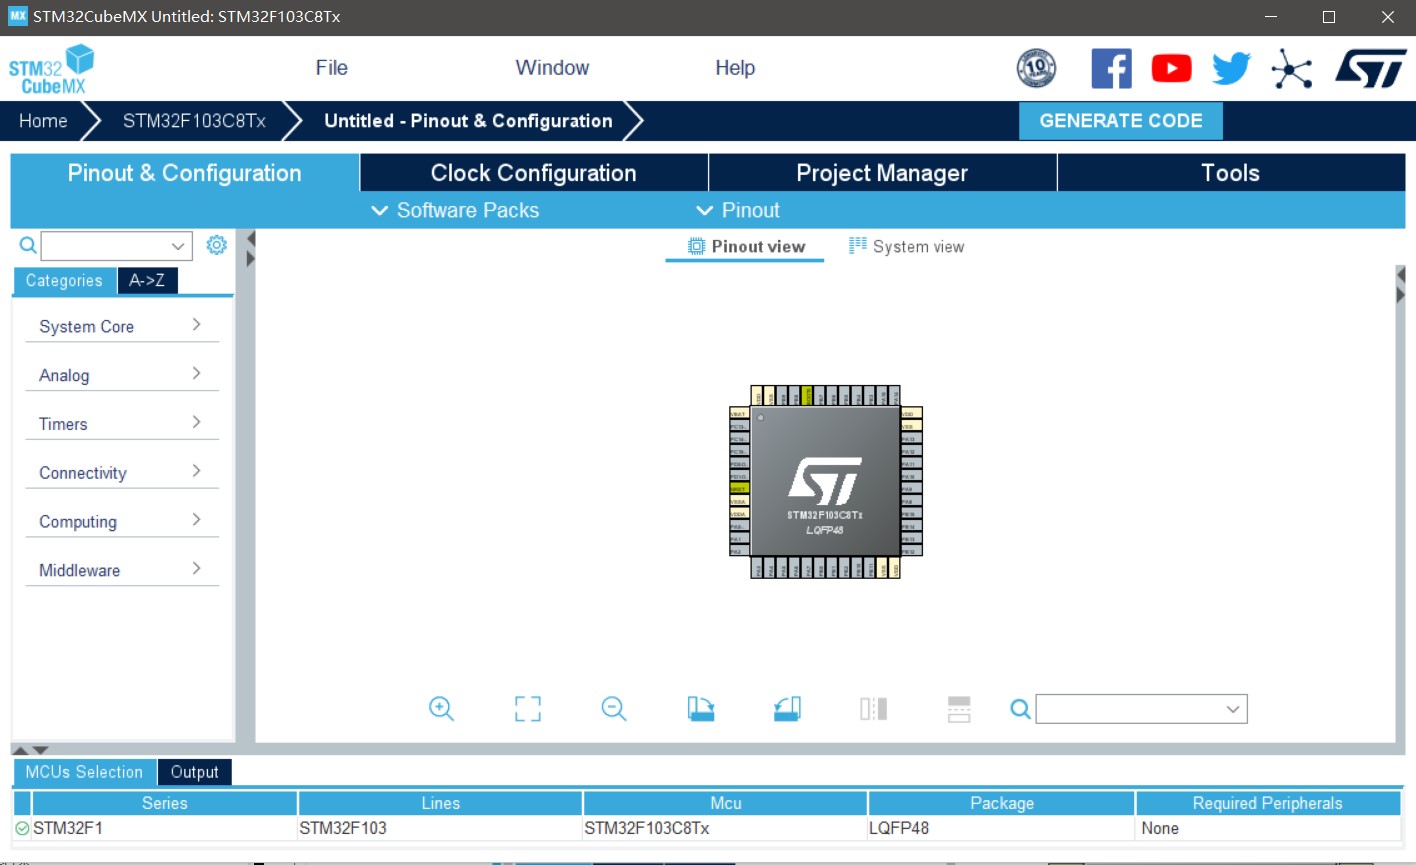Expand the Pinout dropdown menu
The width and height of the screenshot is (1416, 865).
point(737,210)
